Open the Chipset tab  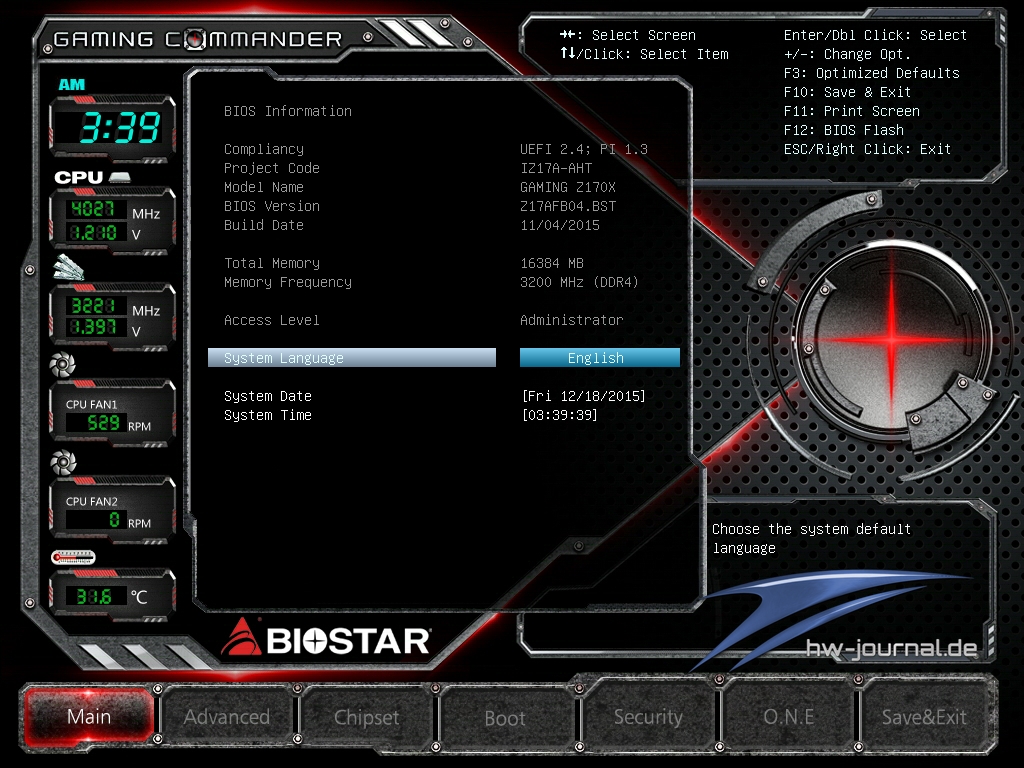366,717
